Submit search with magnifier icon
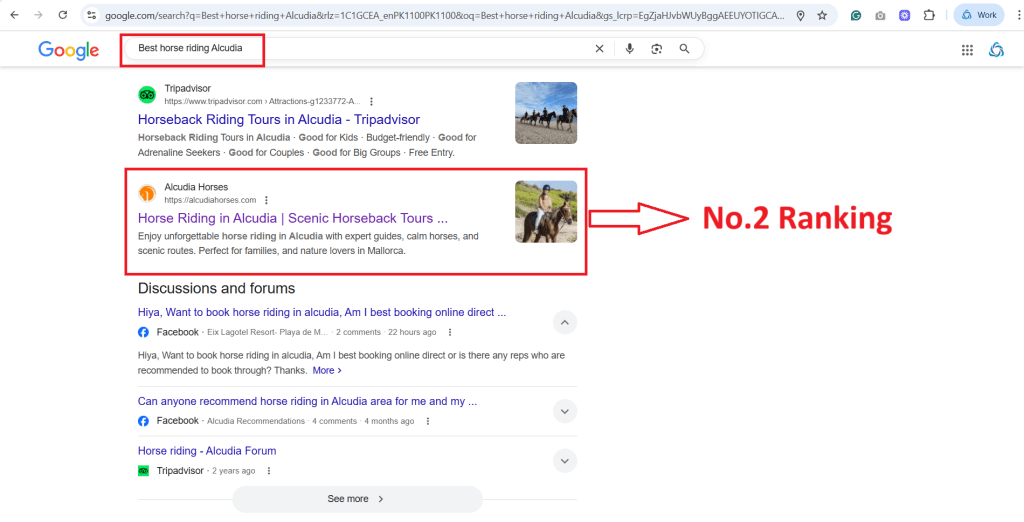 684,48
